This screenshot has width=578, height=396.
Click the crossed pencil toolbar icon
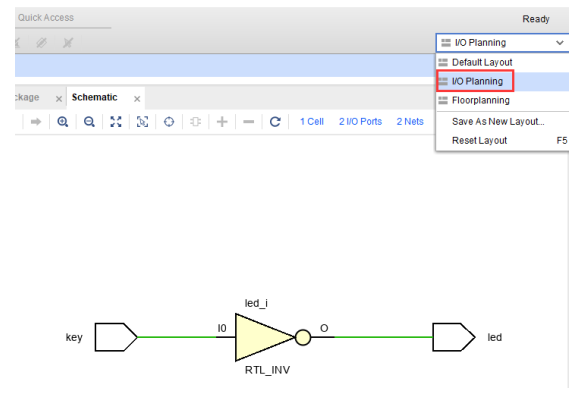tap(41, 43)
